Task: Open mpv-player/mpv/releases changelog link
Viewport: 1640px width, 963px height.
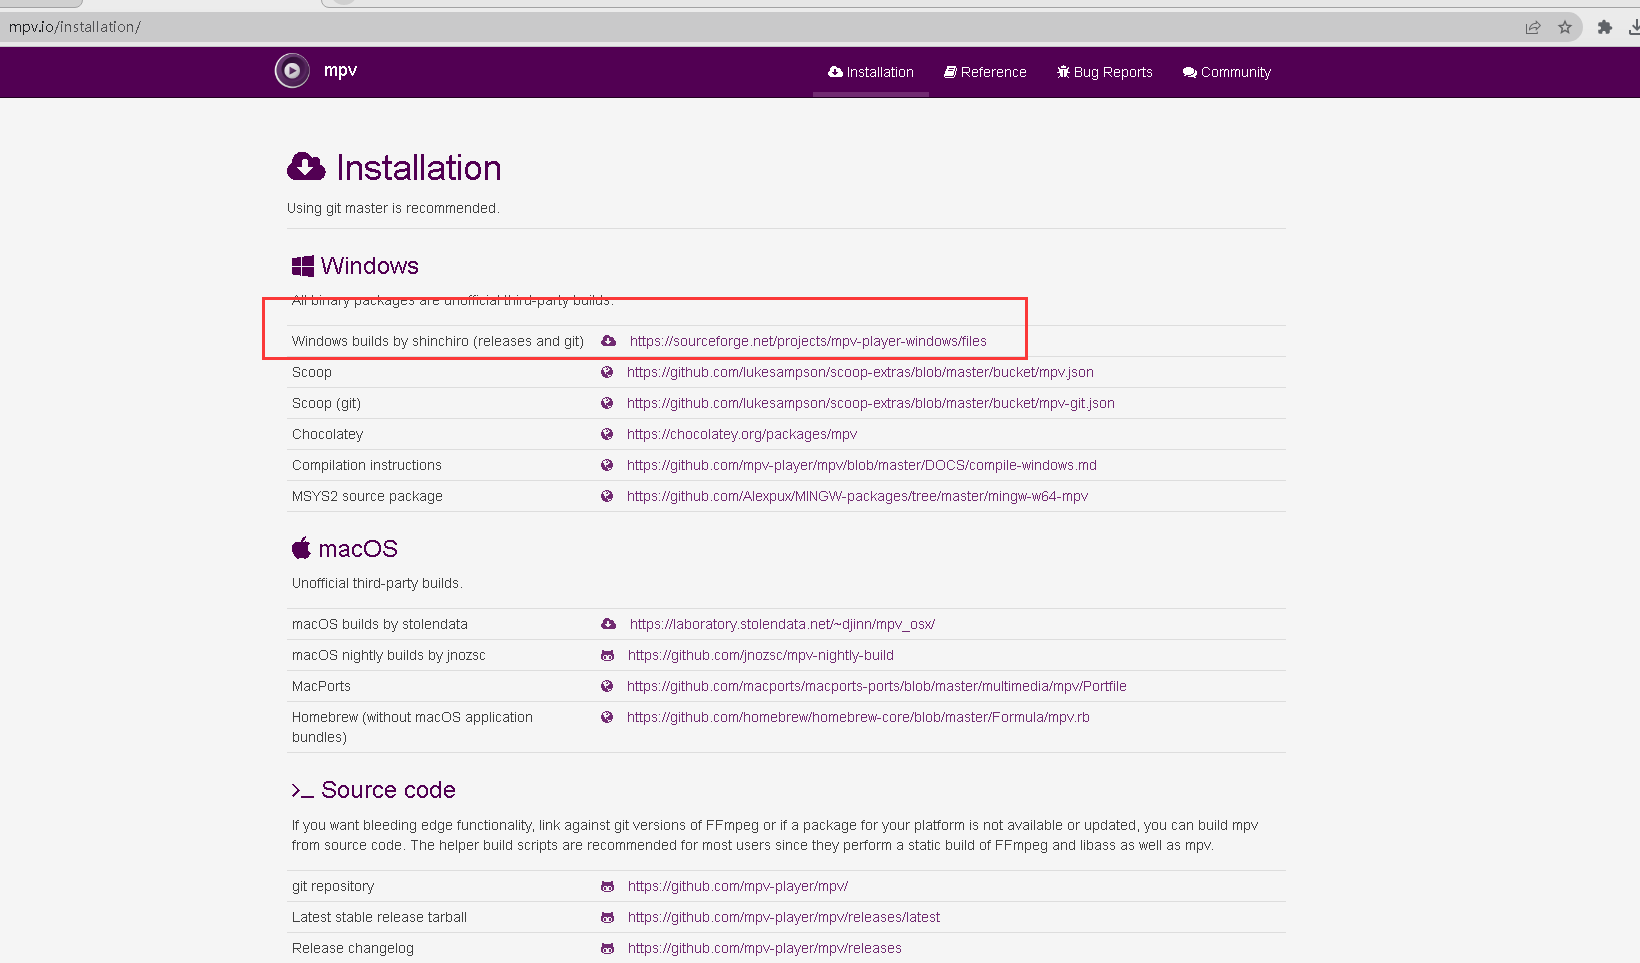Action: [x=765, y=948]
